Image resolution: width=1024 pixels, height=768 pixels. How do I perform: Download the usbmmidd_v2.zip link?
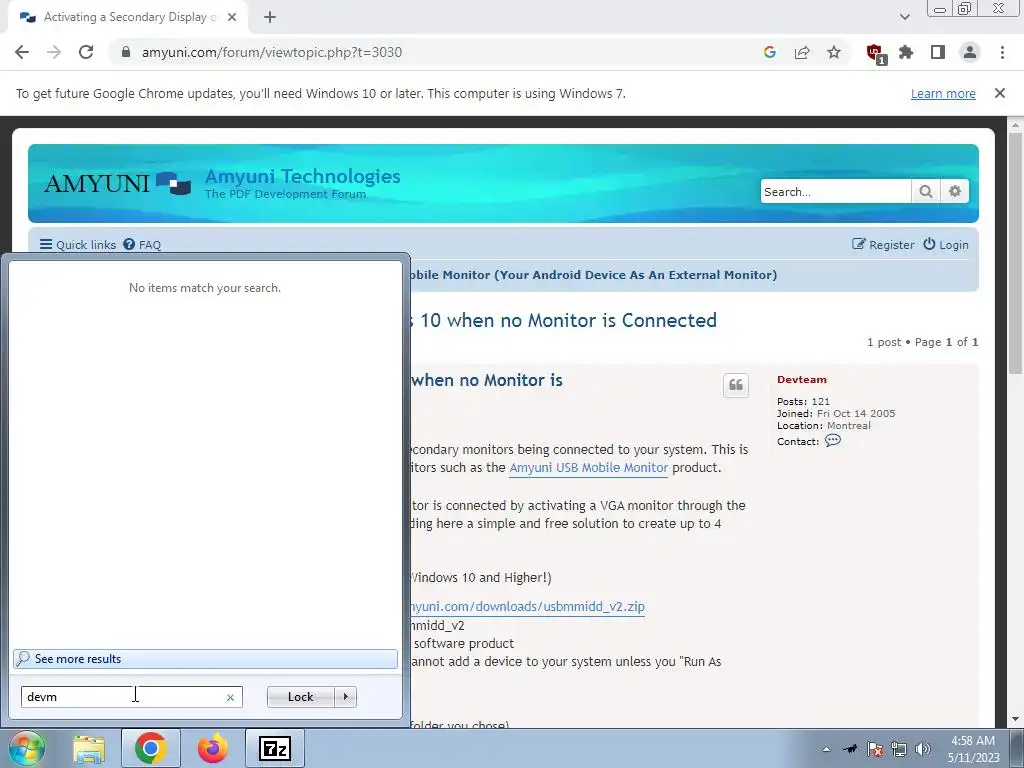pyautogui.click(x=527, y=607)
